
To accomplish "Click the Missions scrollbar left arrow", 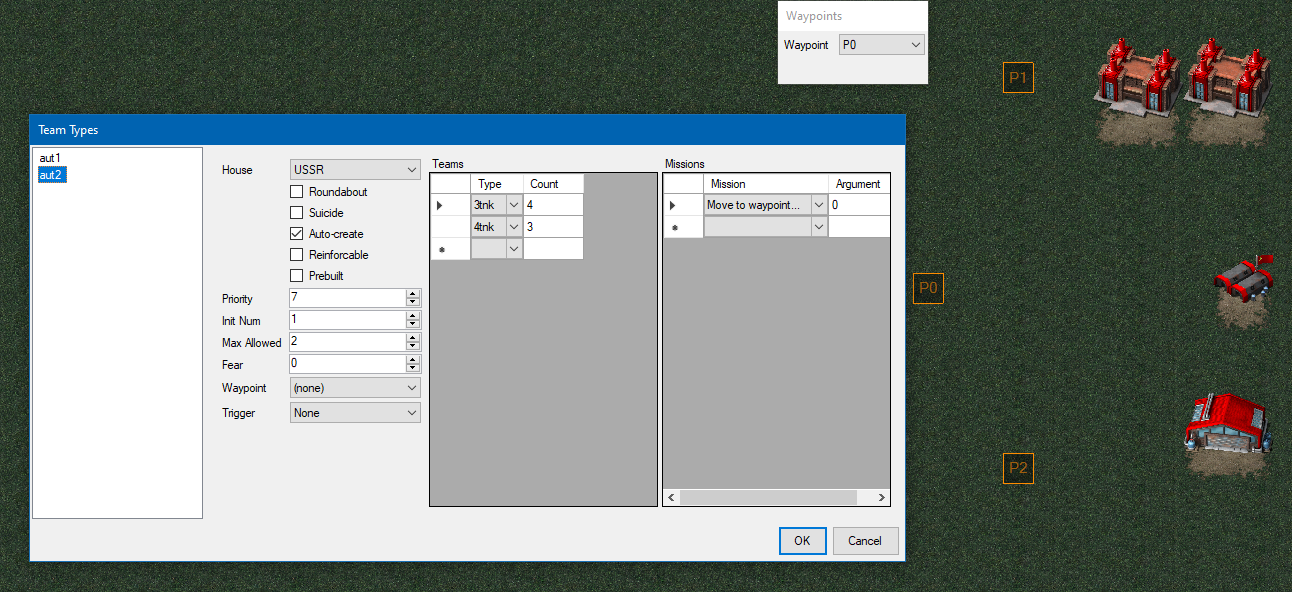I will pyautogui.click(x=671, y=497).
